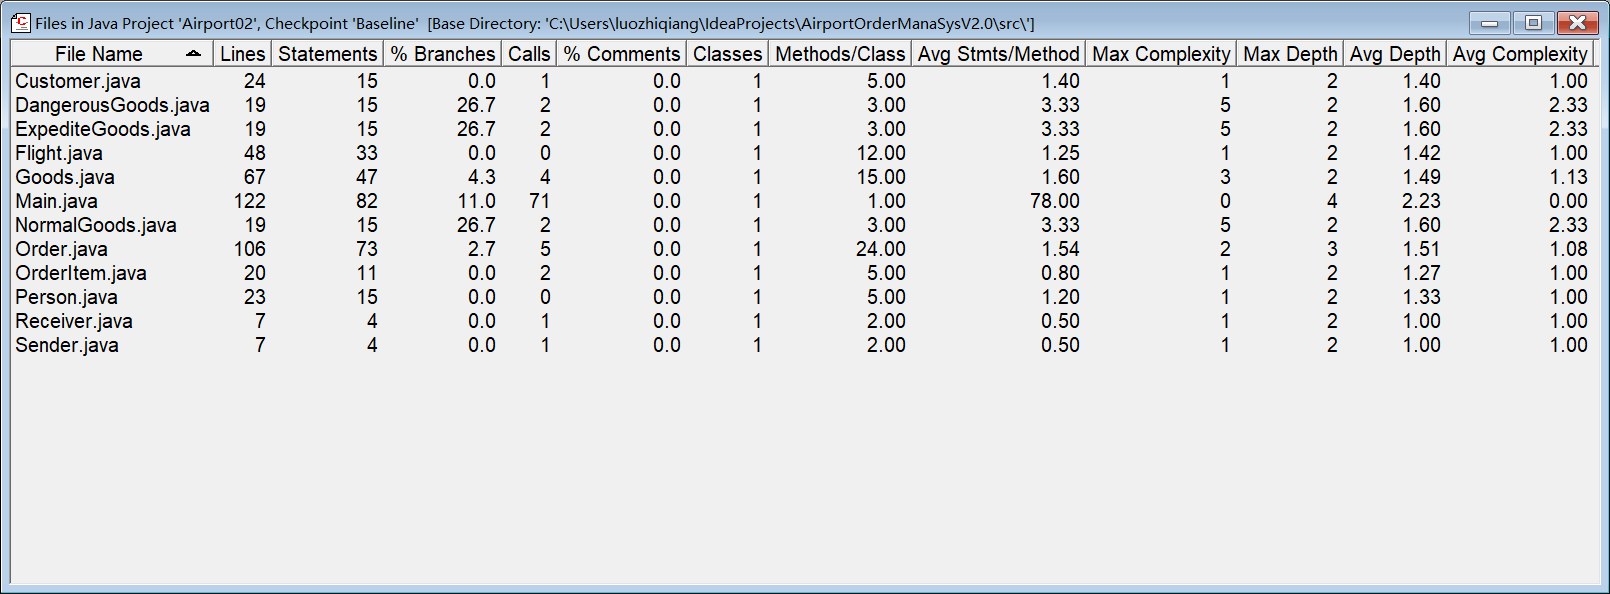
Task: Click Avg Complexity value 1.08 for Order.java
Action: [1568, 249]
